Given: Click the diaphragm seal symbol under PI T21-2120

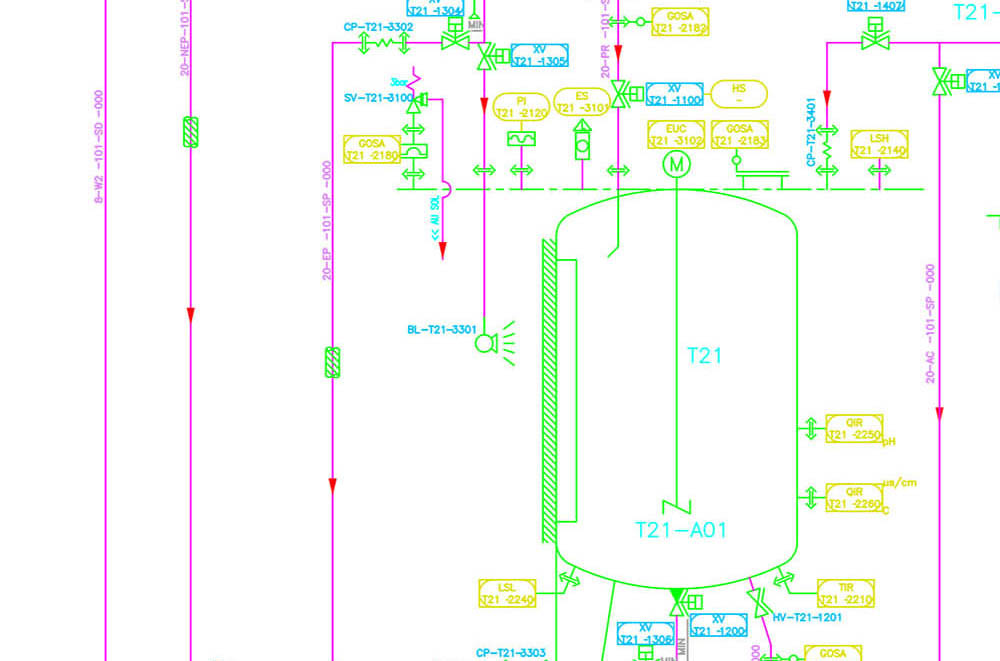Looking at the screenshot, I should pyautogui.click(x=521, y=138).
